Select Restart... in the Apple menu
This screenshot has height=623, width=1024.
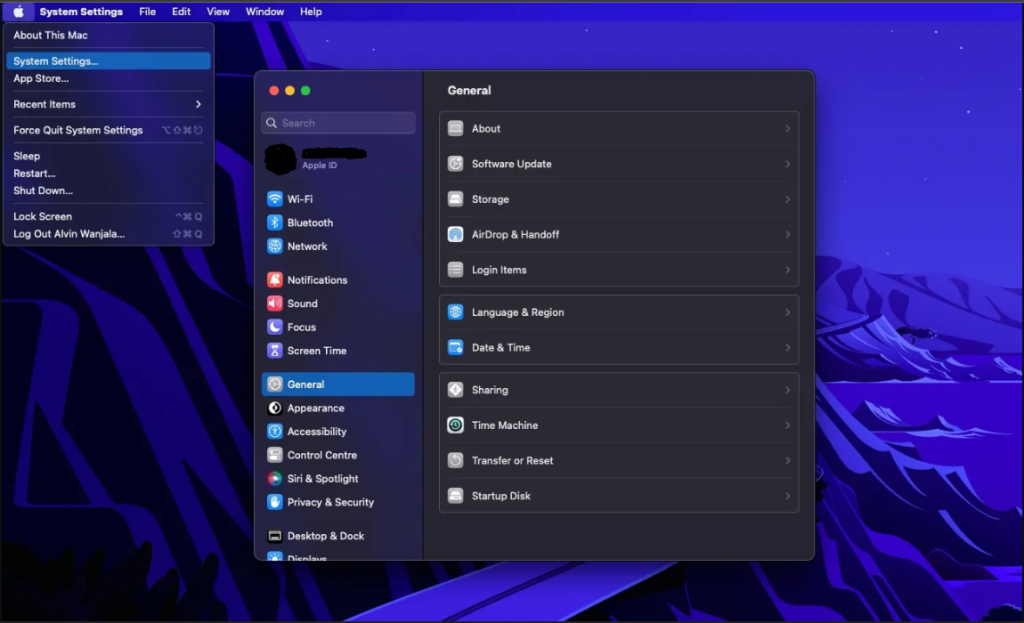click(34, 173)
